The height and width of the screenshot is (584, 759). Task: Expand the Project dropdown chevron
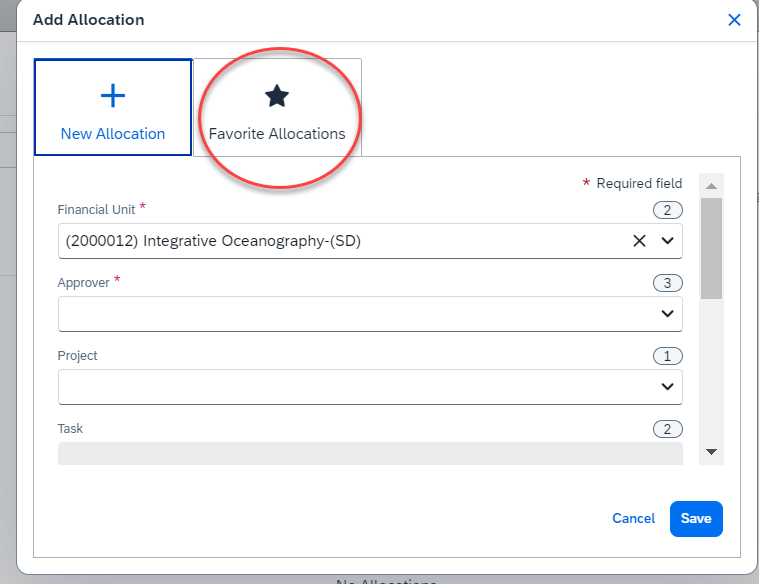pos(667,386)
